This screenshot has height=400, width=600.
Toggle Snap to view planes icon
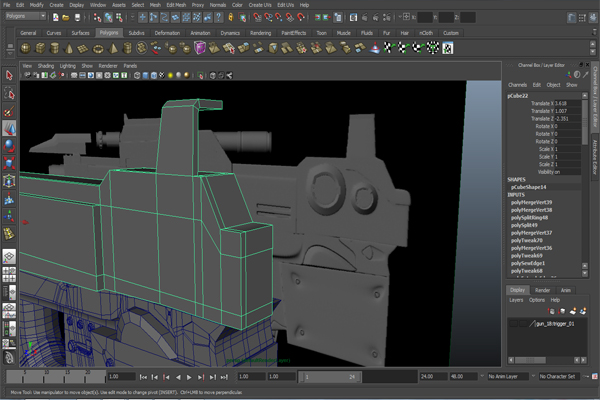[290, 17]
